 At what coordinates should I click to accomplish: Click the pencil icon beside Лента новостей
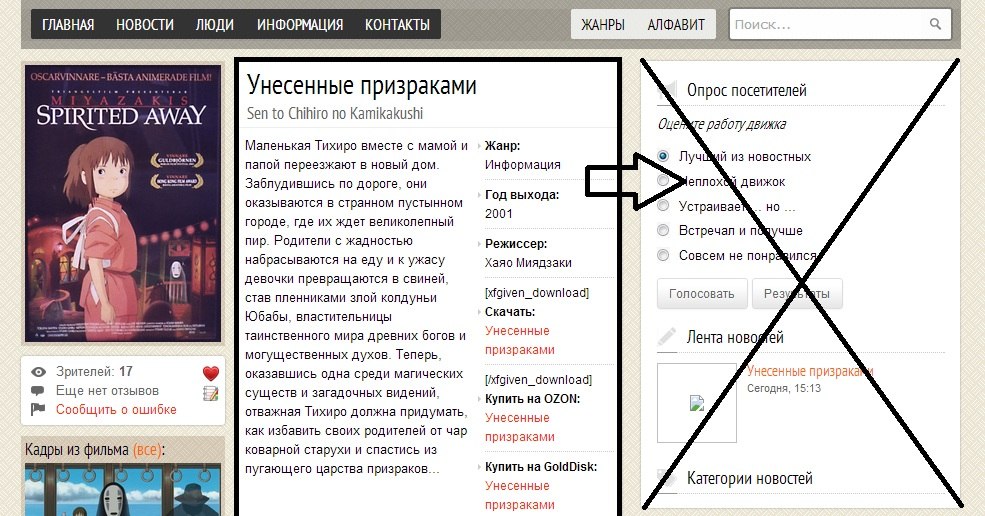667,337
